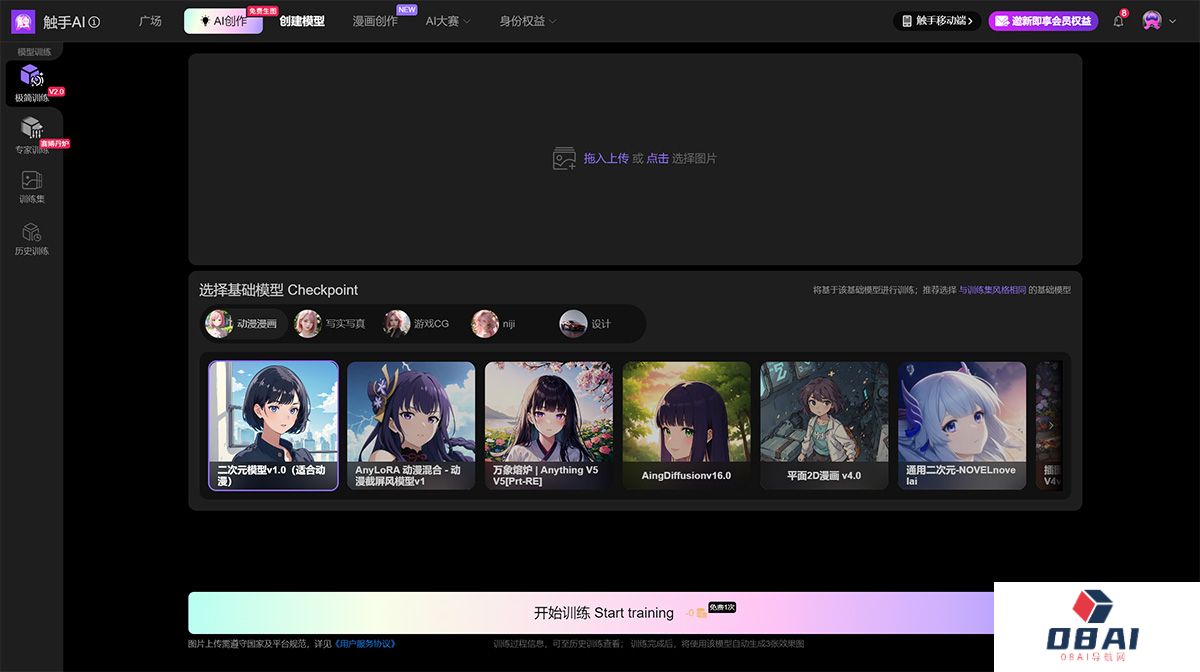Click the 写实写真 category avatar
This screenshot has height=672, width=1200.
pyautogui.click(x=308, y=323)
